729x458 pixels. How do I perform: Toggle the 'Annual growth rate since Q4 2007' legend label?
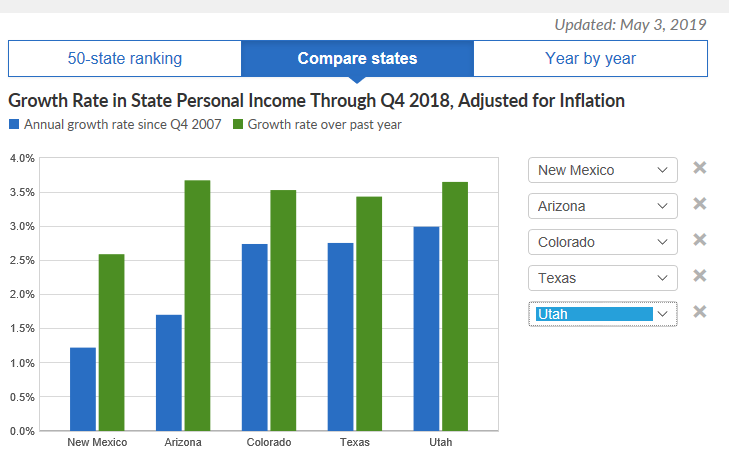point(122,125)
